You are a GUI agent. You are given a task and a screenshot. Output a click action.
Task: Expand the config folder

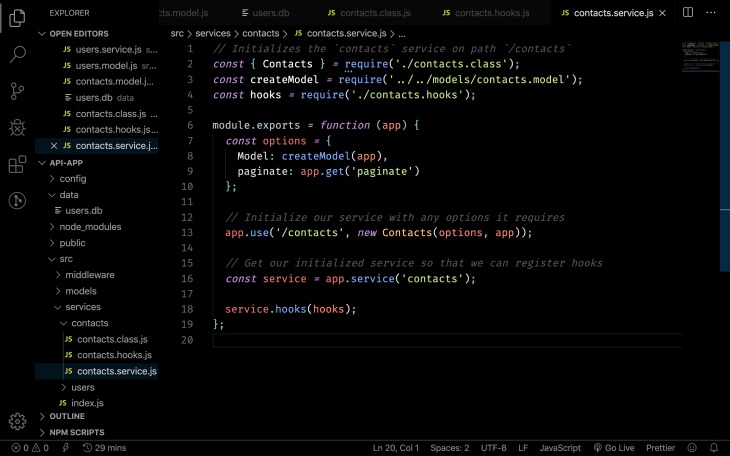73,178
